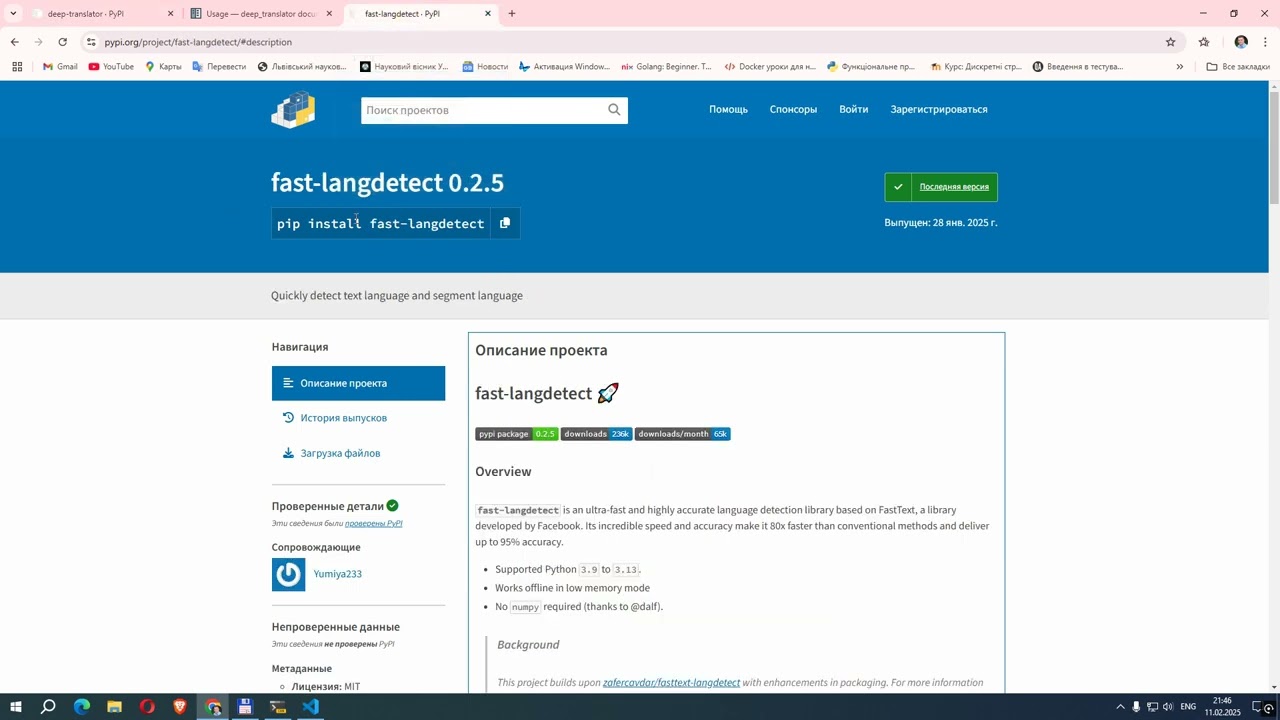Click the PyPI logo
The image size is (1280, 720).
(293, 110)
